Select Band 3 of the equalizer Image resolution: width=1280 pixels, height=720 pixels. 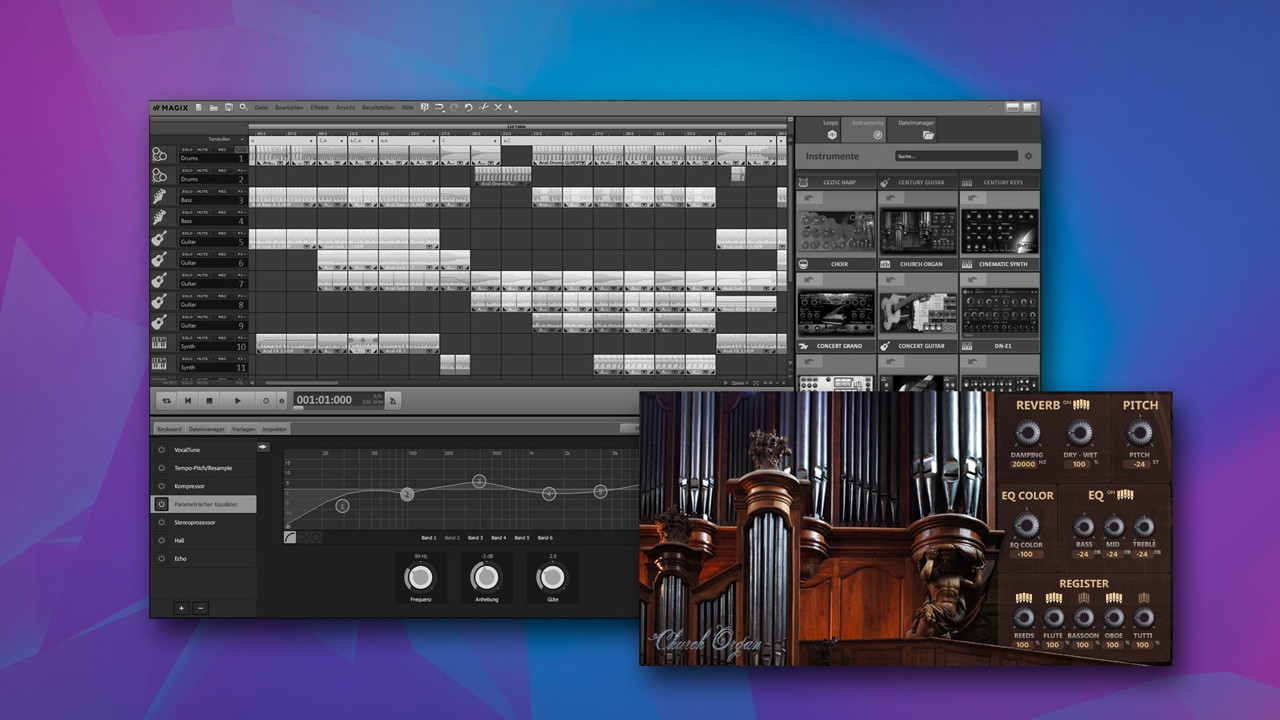[x=475, y=538]
